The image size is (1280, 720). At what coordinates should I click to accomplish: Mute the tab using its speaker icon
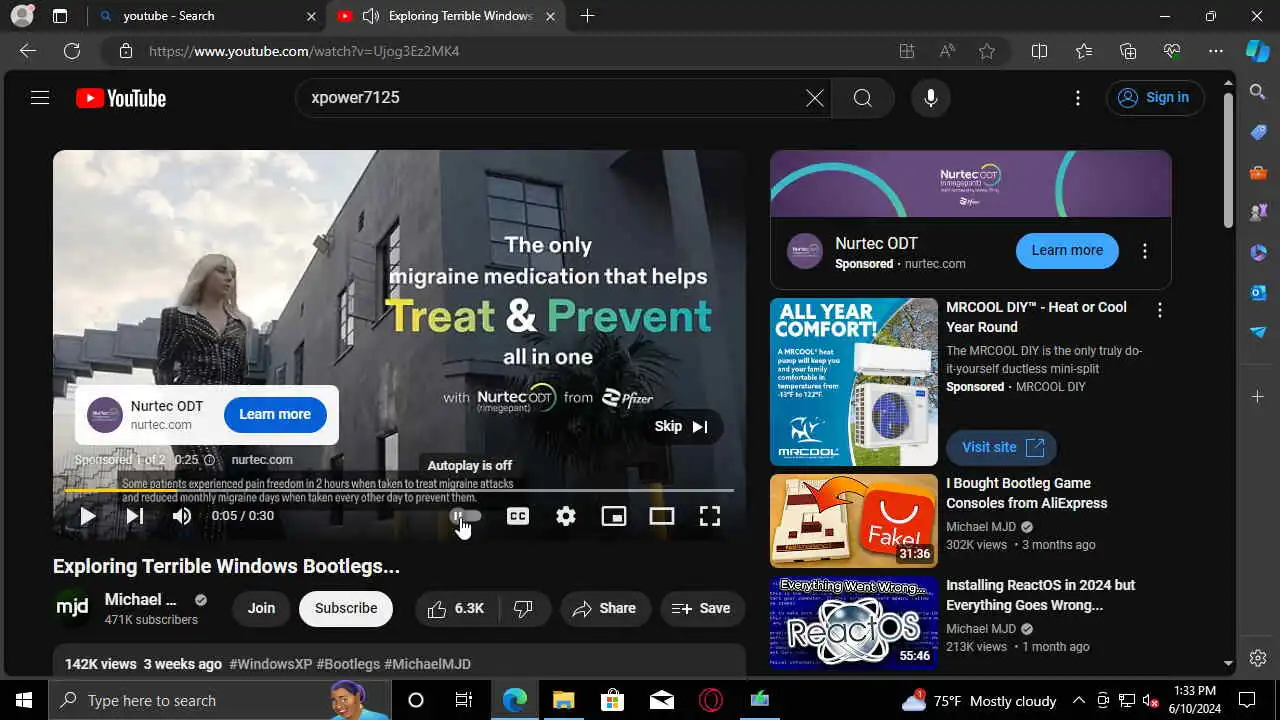coord(371,16)
